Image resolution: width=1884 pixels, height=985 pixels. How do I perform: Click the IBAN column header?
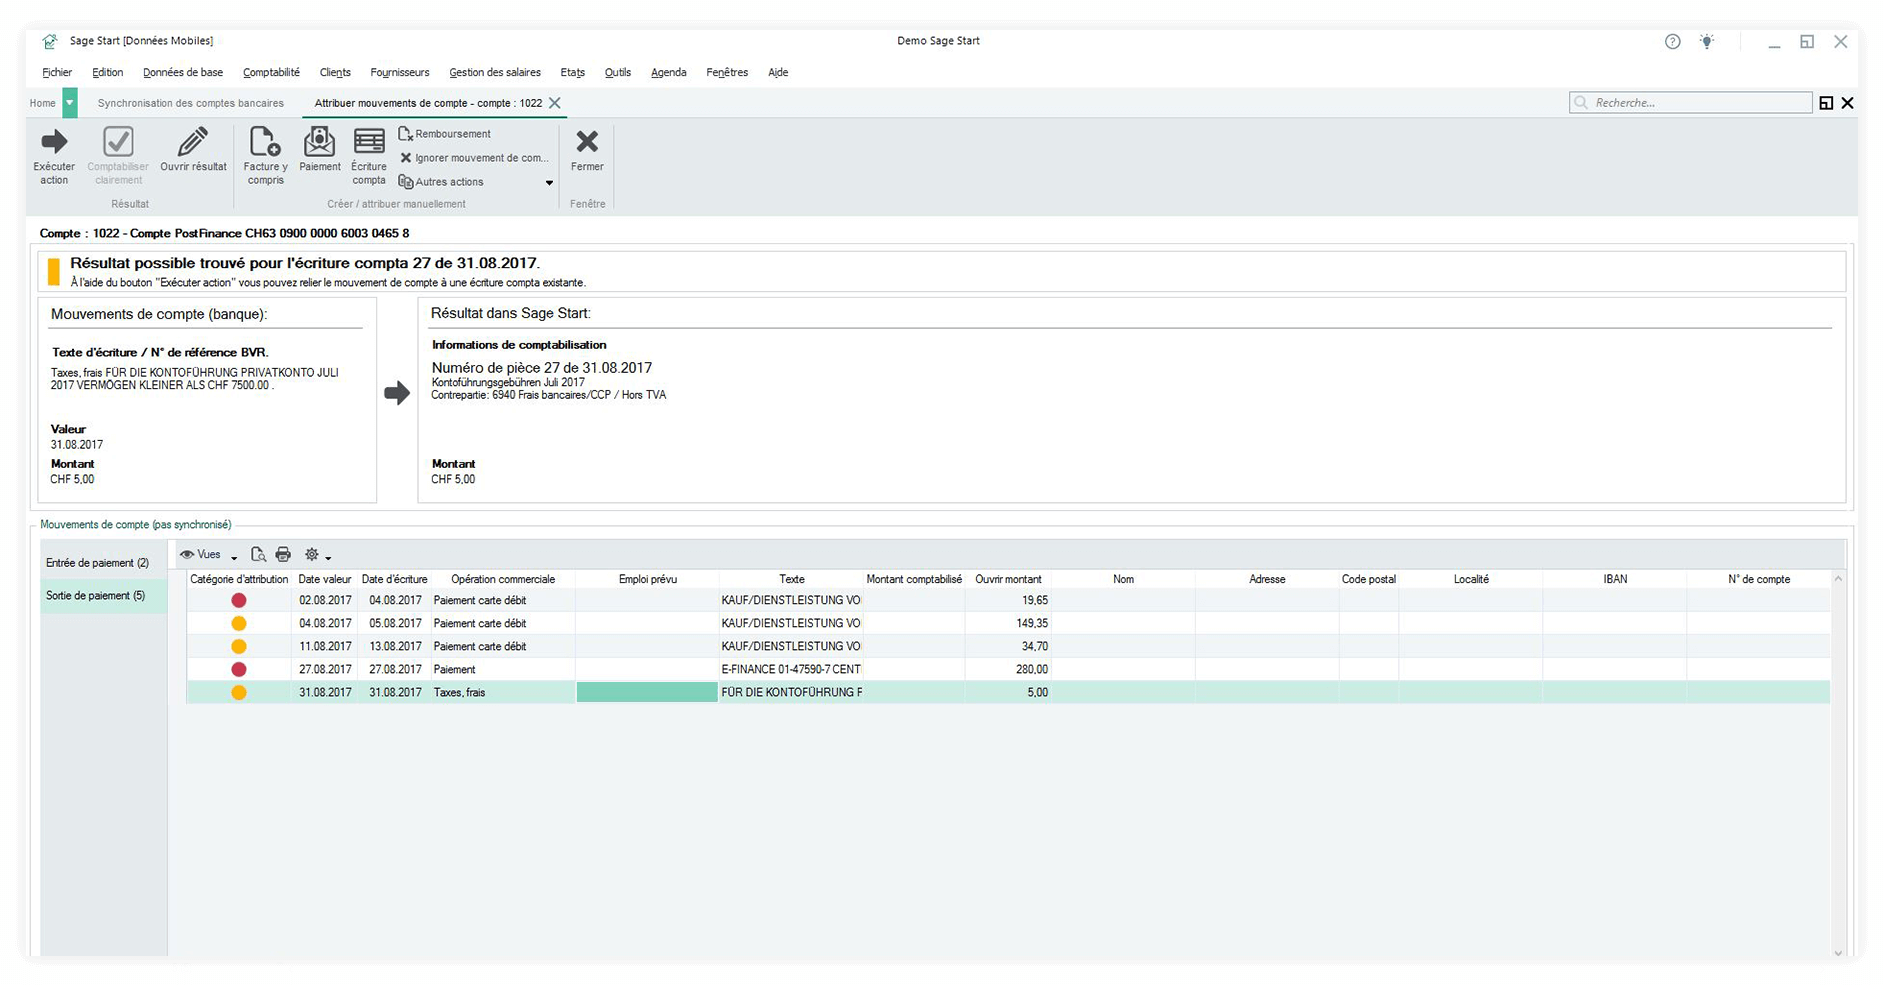click(1615, 579)
